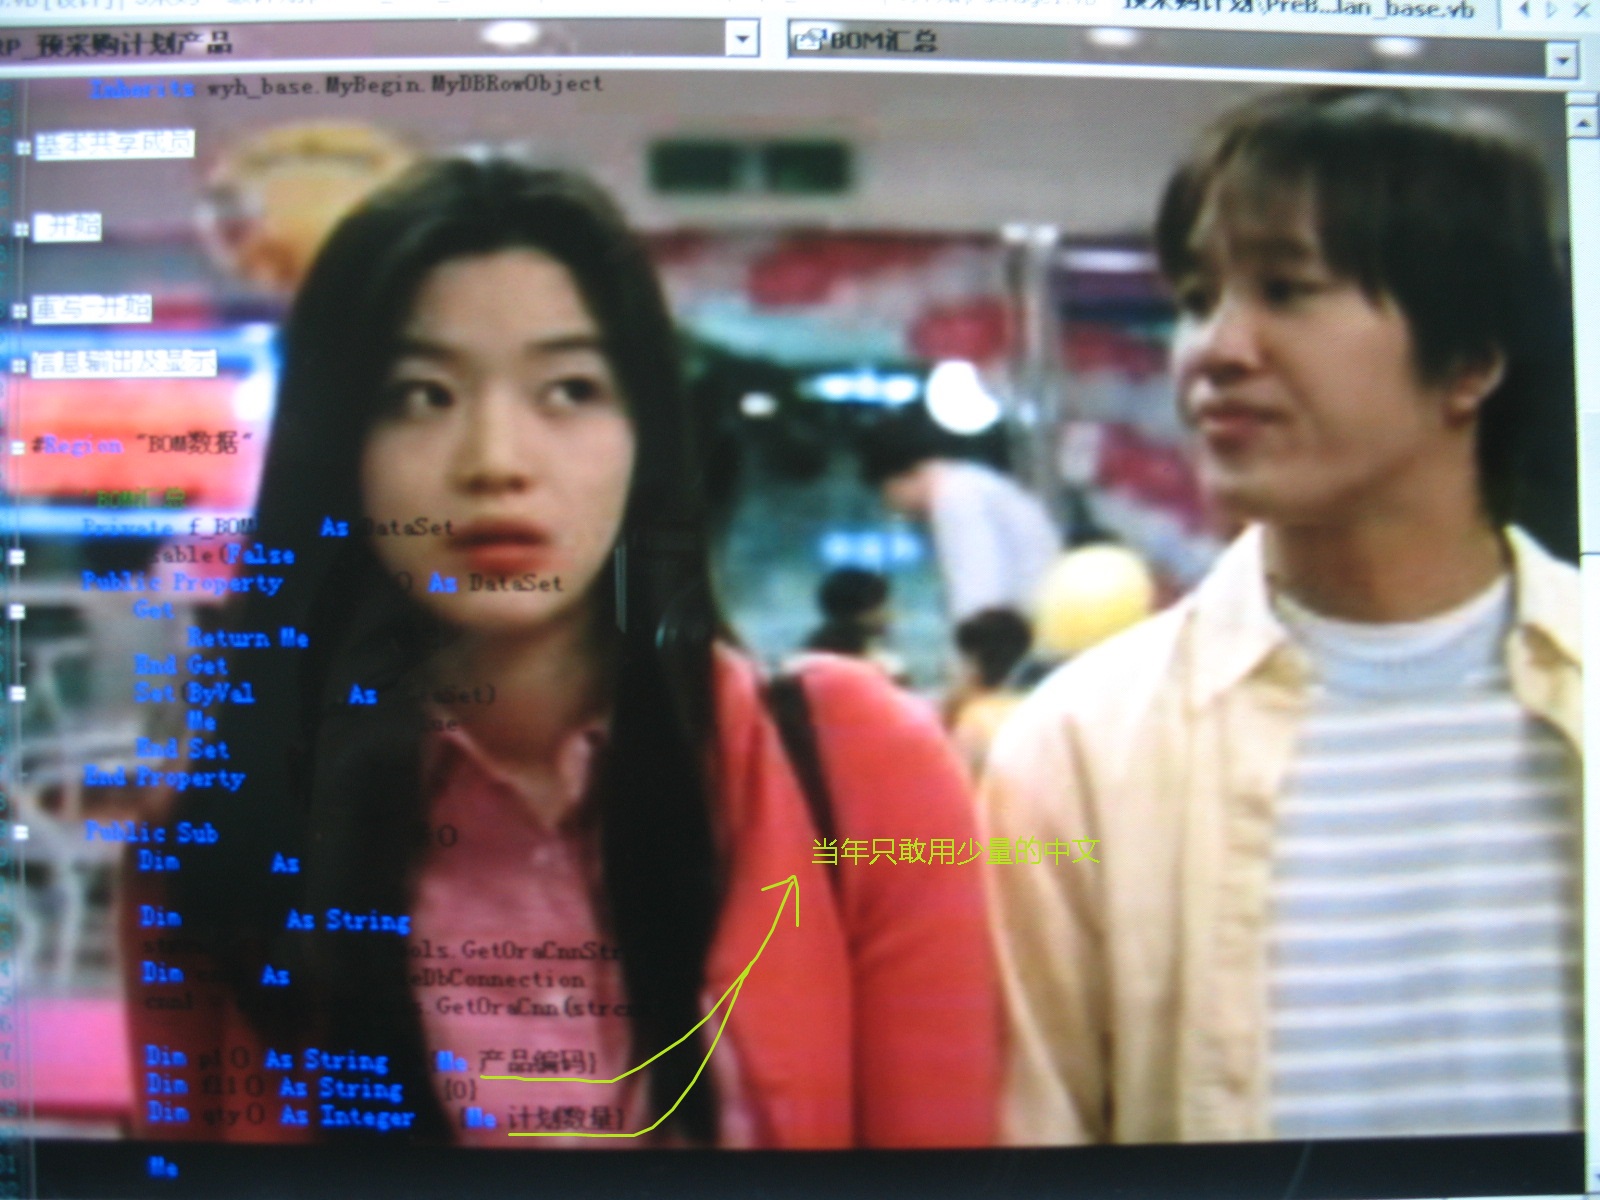Select the 信息输出及显示 region label
Screen dimensions: 1600x1200
click(124, 363)
